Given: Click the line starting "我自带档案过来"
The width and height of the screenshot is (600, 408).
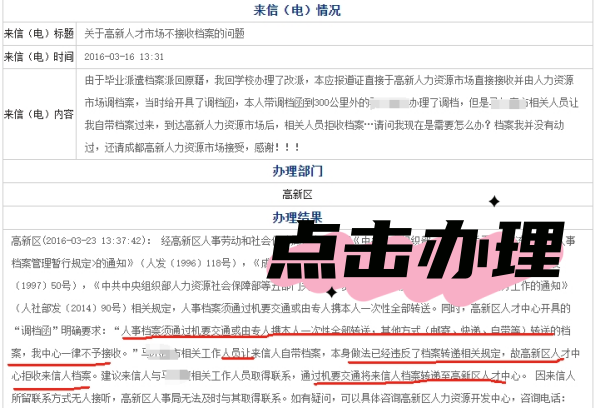Looking at the screenshot, I should click(x=324, y=125).
